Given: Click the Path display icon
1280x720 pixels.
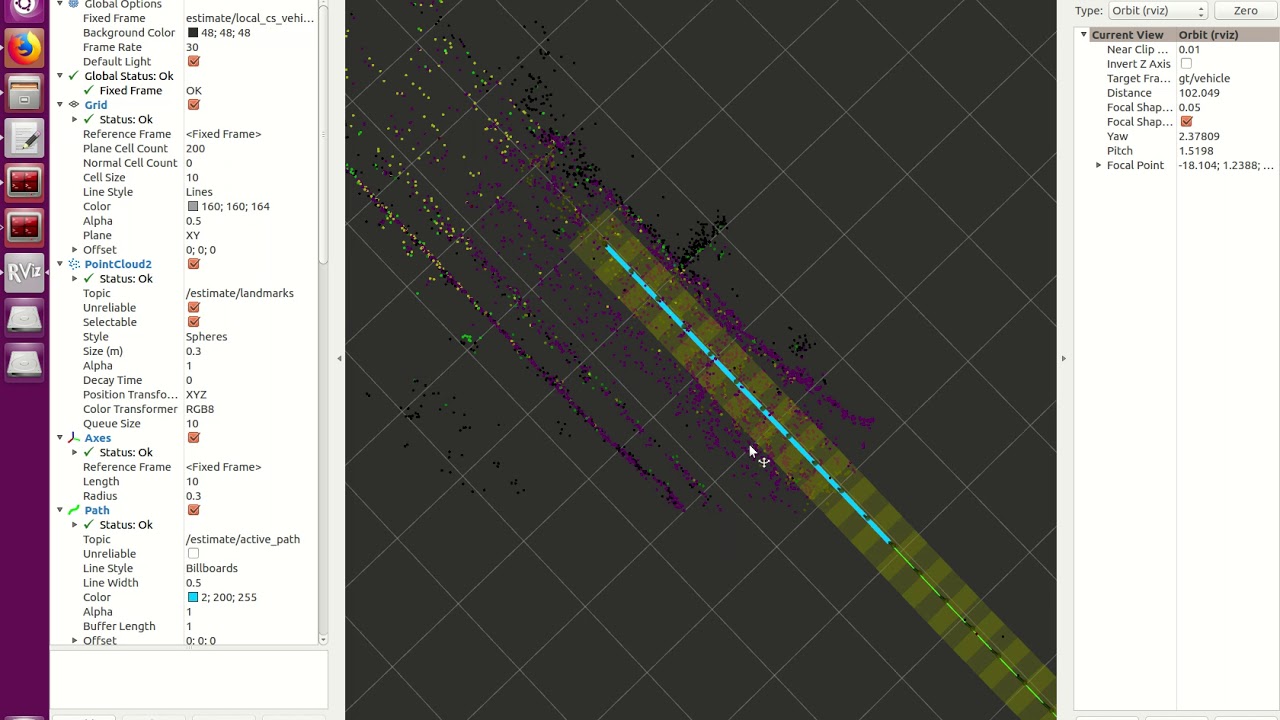Looking at the screenshot, I should tap(74, 510).
